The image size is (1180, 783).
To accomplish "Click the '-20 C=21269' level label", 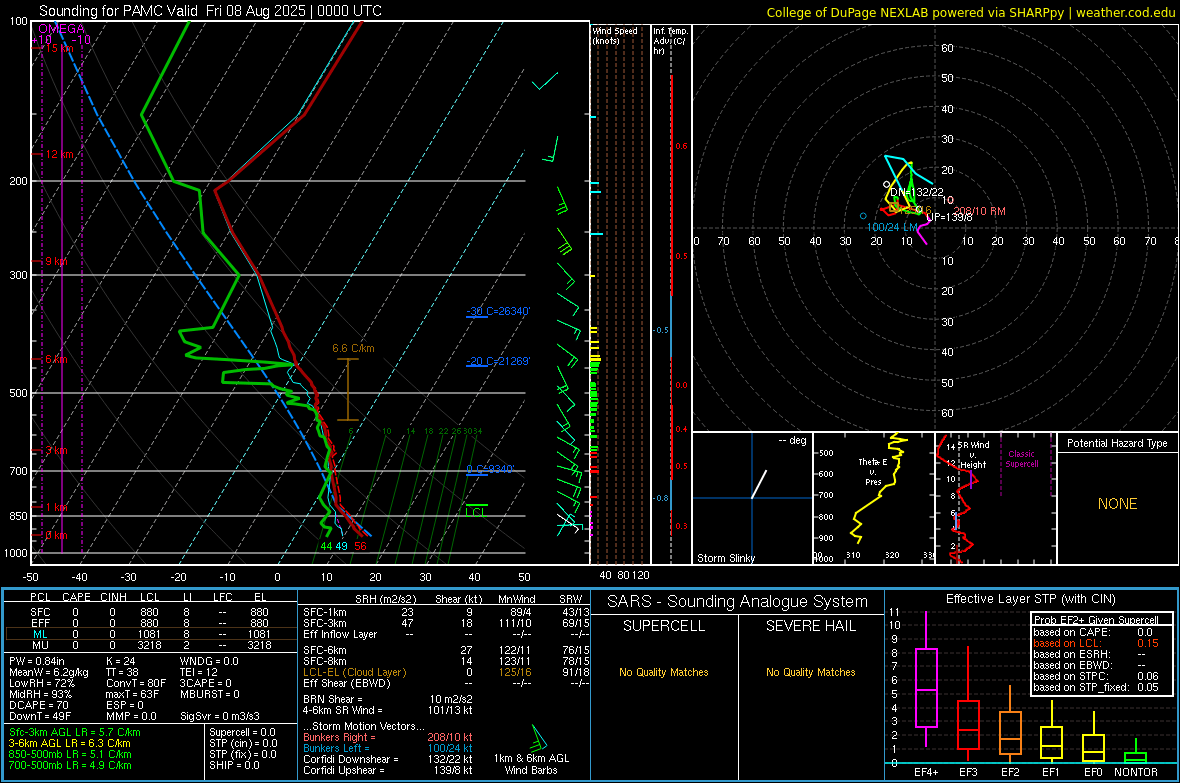I will click(x=497, y=361).
